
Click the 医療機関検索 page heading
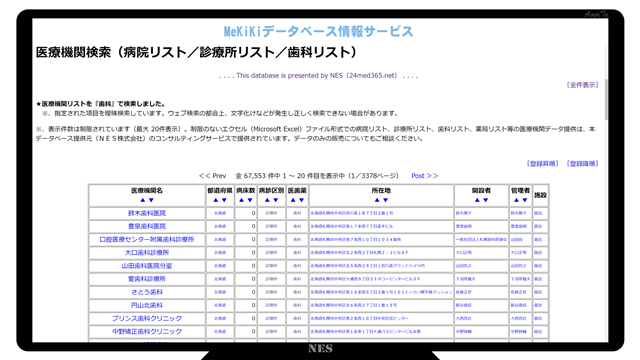197,52
